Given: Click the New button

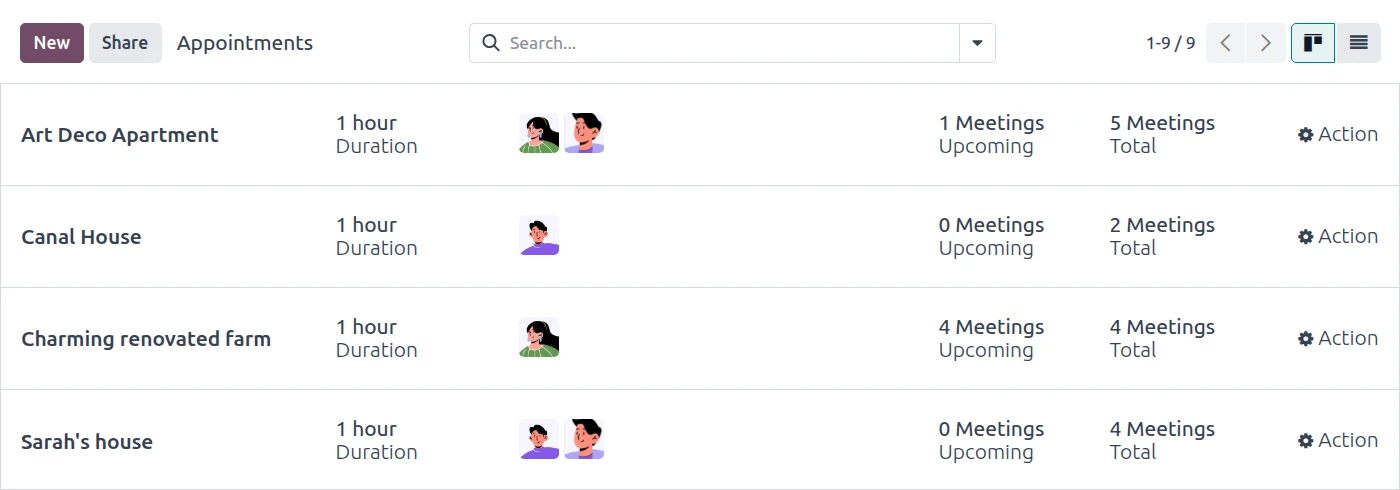Looking at the screenshot, I should pos(52,43).
